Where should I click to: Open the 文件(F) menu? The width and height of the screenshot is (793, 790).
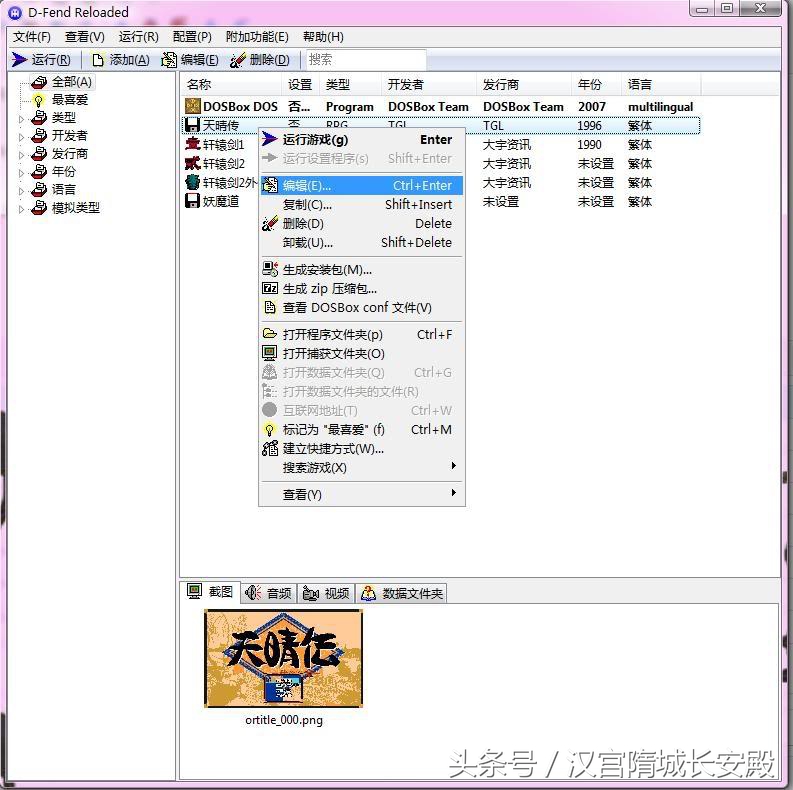[32, 37]
